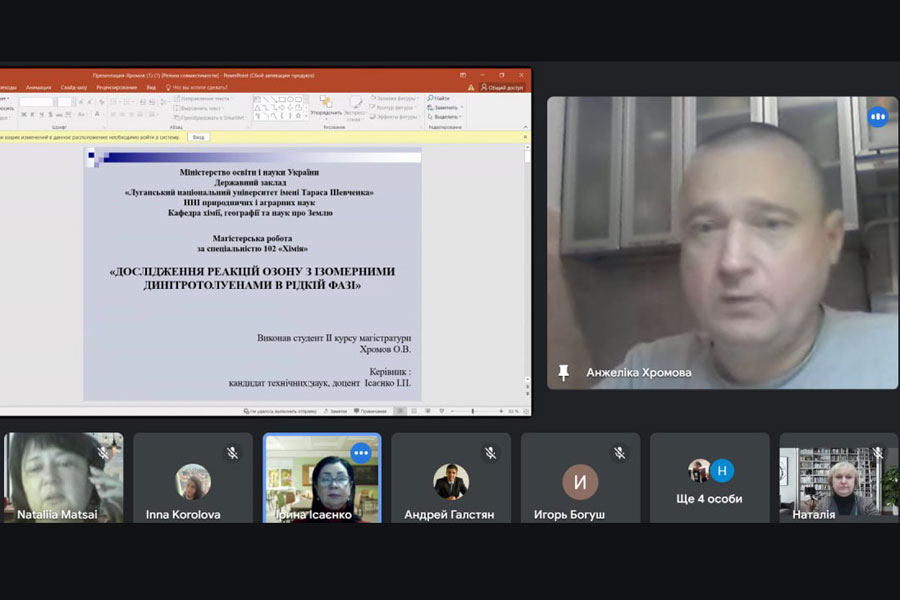This screenshot has height=600, width=900.
Task: Click slide title 'ДОСЛІДЖЕННЯ РЕАКЦІЙ ОЗОНУ' text
Action: tap(252, 278)
